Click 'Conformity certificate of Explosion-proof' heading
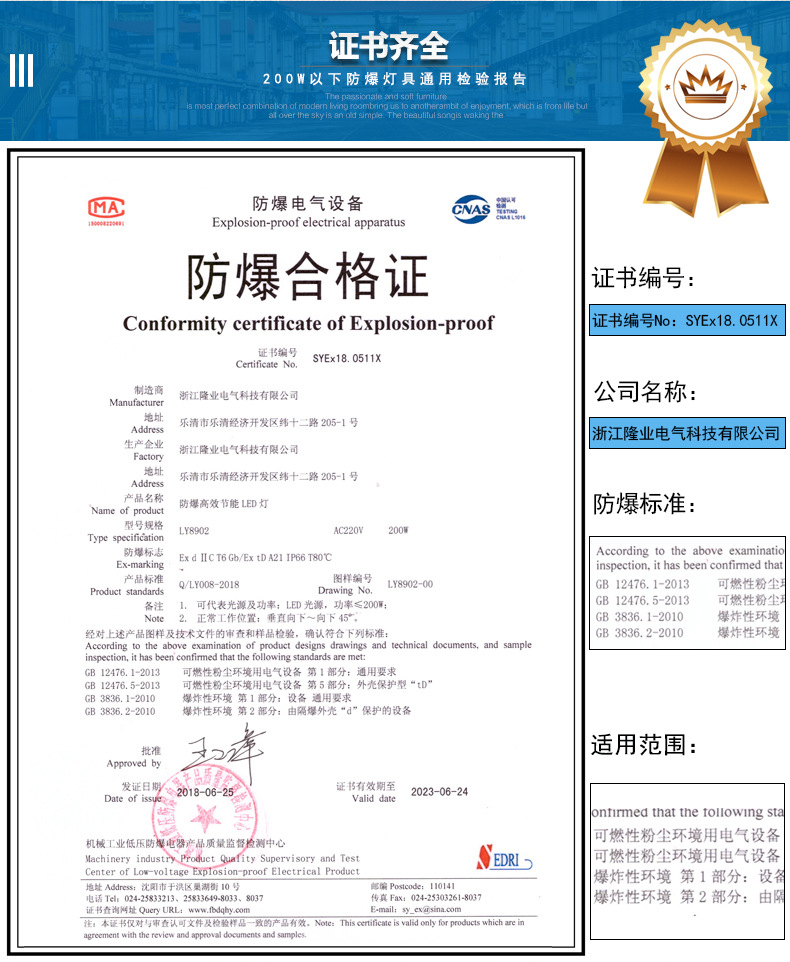 click(309, 323)
